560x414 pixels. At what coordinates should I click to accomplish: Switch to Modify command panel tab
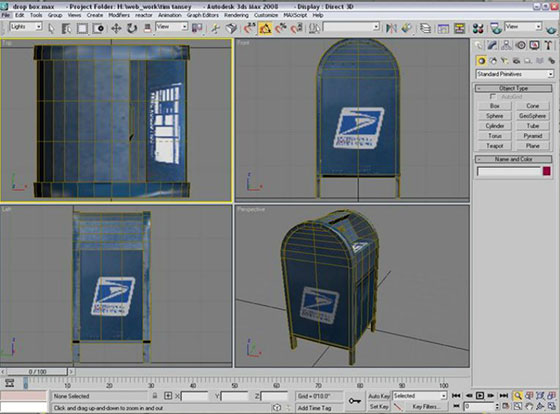(492, 45)
